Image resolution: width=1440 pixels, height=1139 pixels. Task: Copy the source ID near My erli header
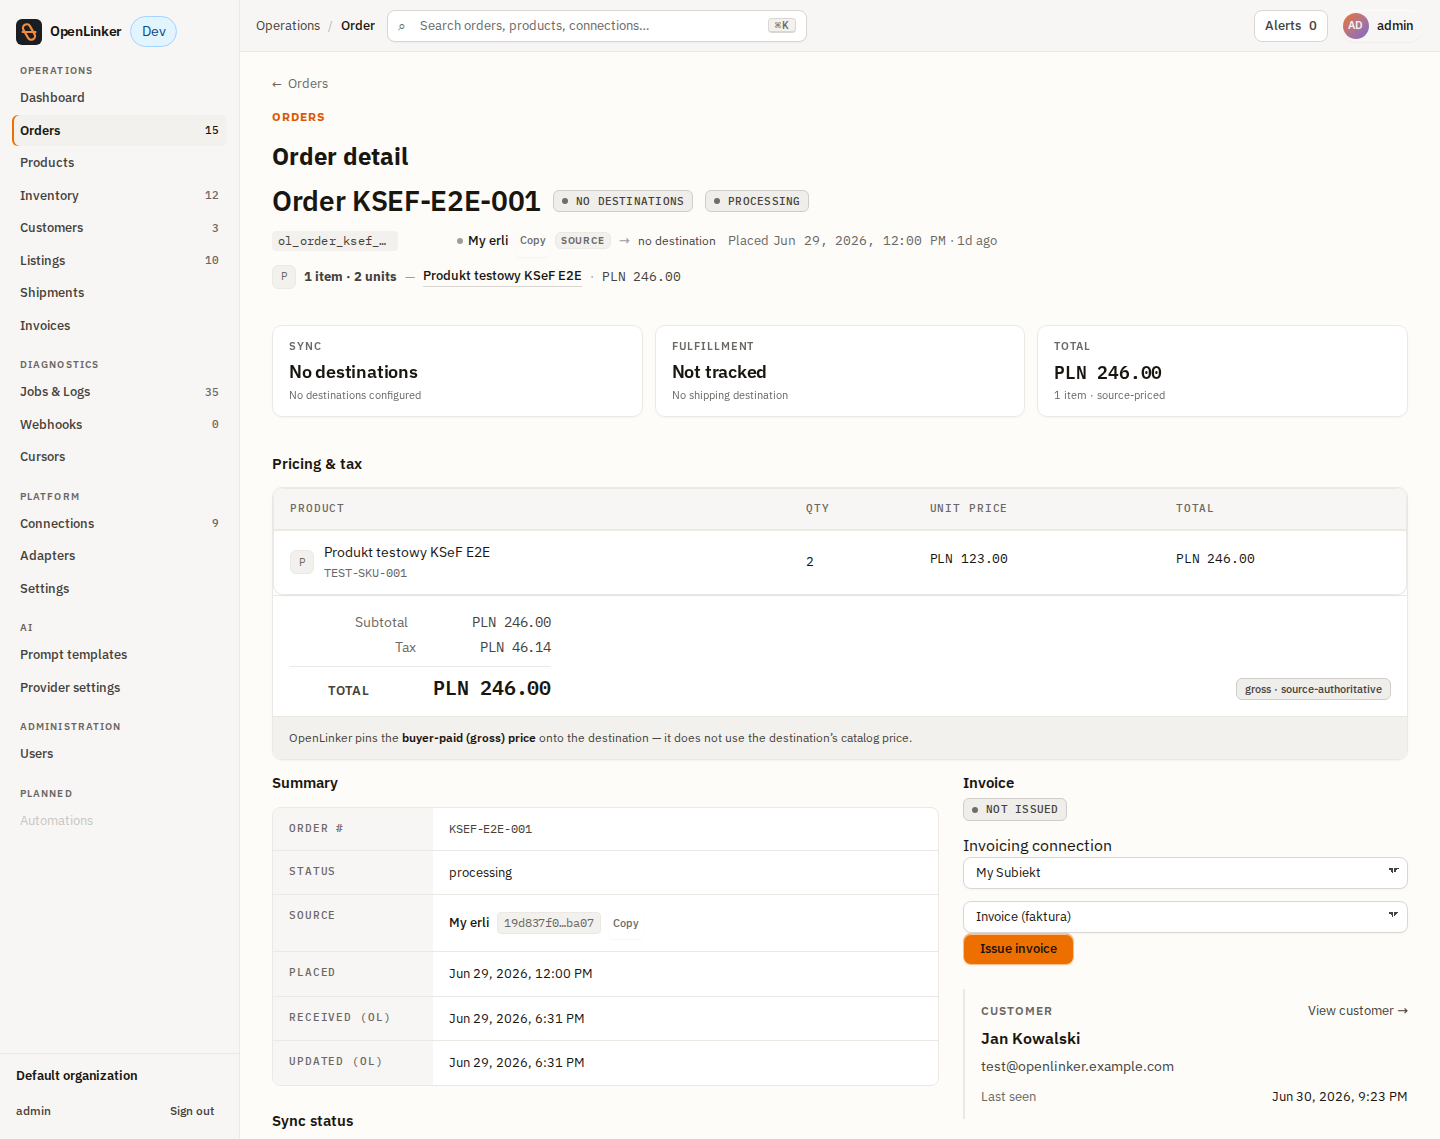pos(532,241)
